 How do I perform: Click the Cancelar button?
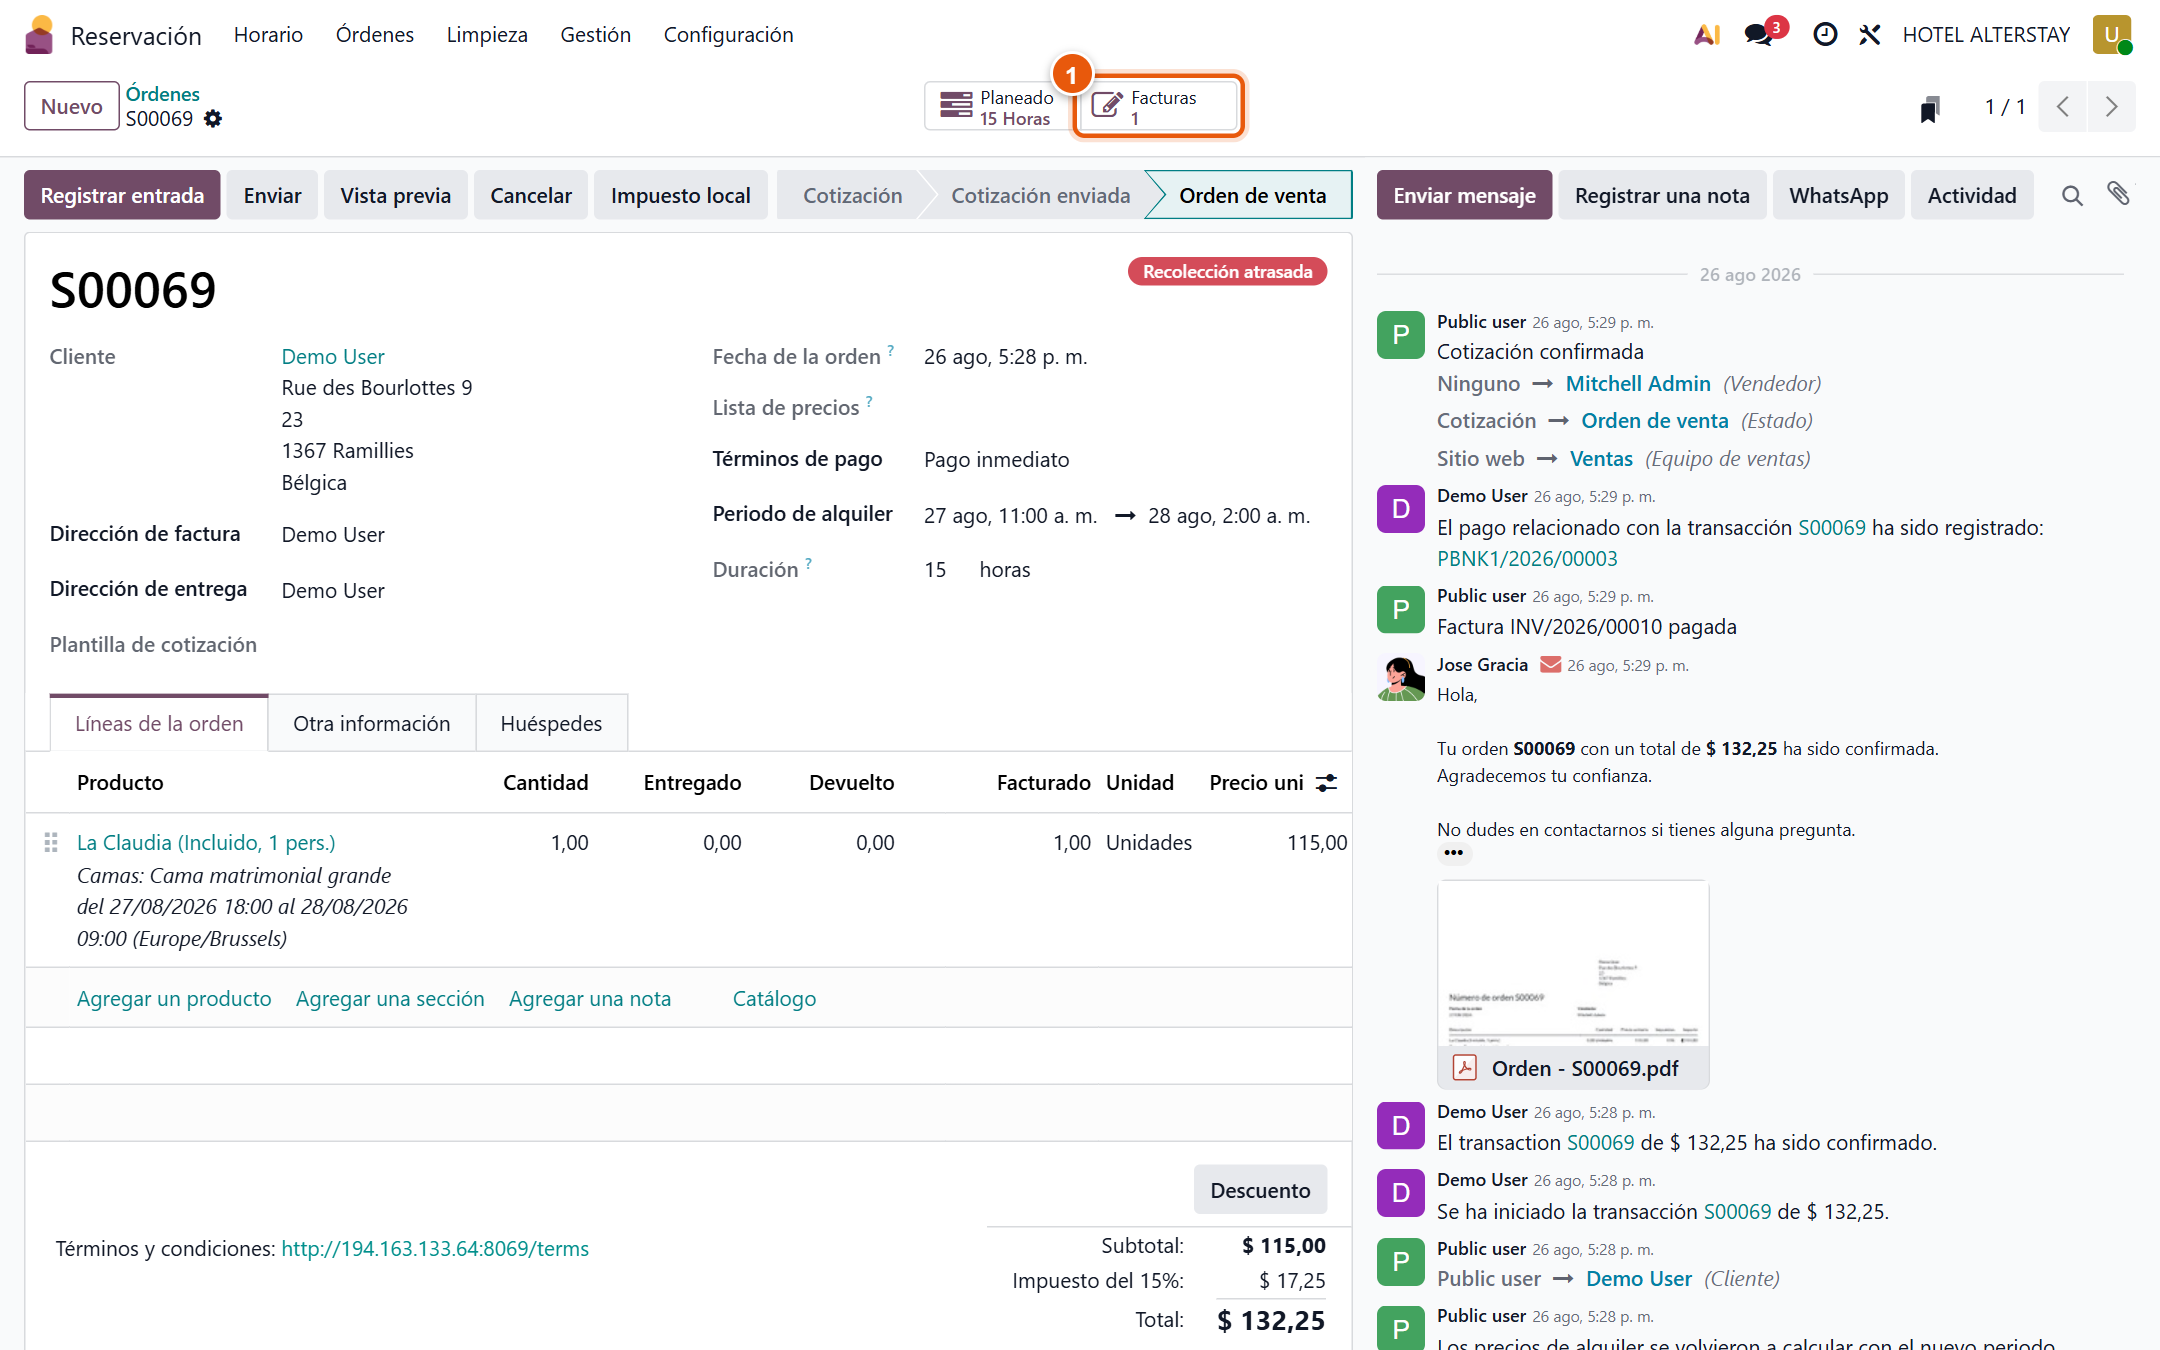[x=531, y=195]
